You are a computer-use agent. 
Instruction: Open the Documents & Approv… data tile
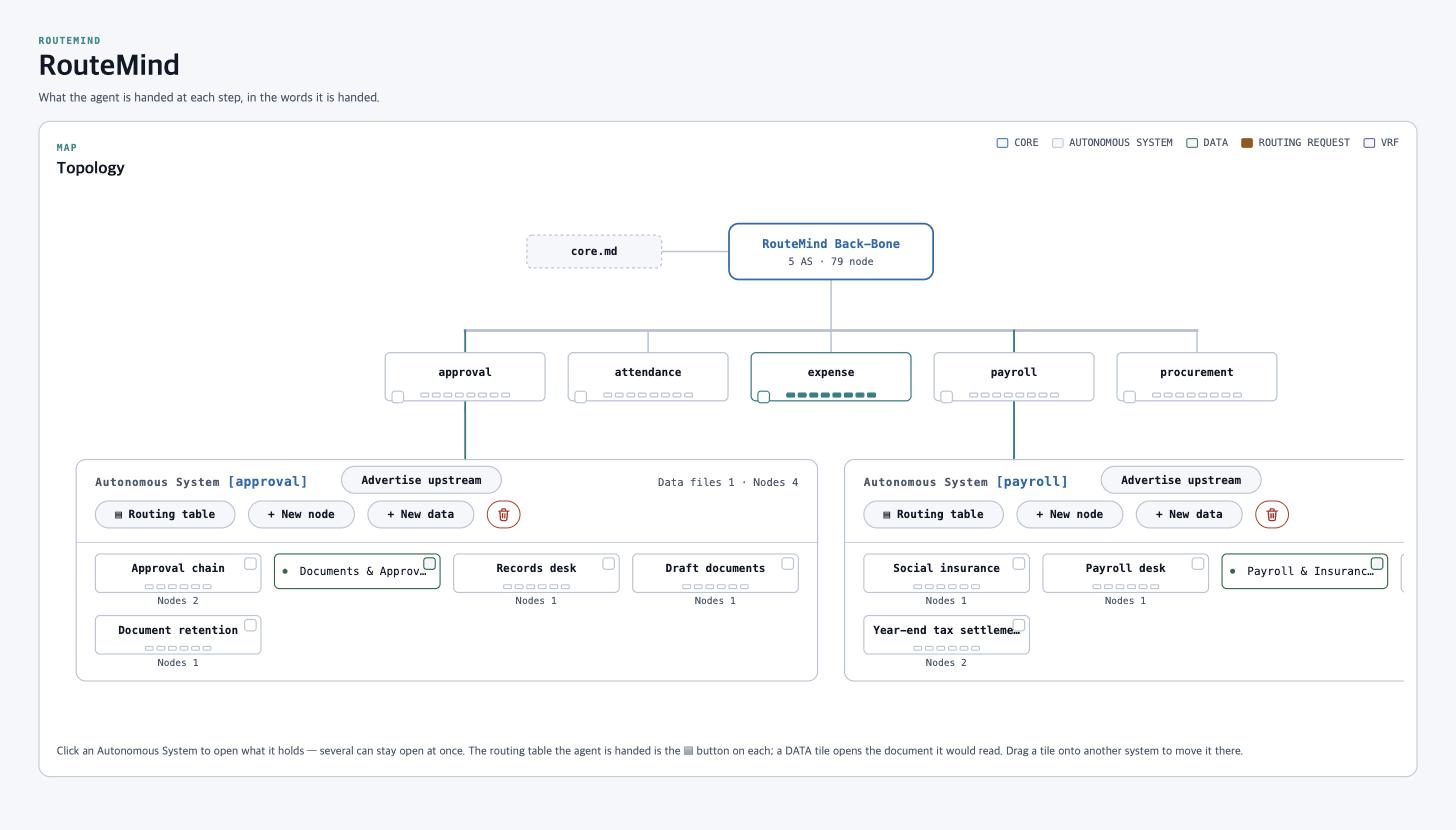tap(357, 571)
